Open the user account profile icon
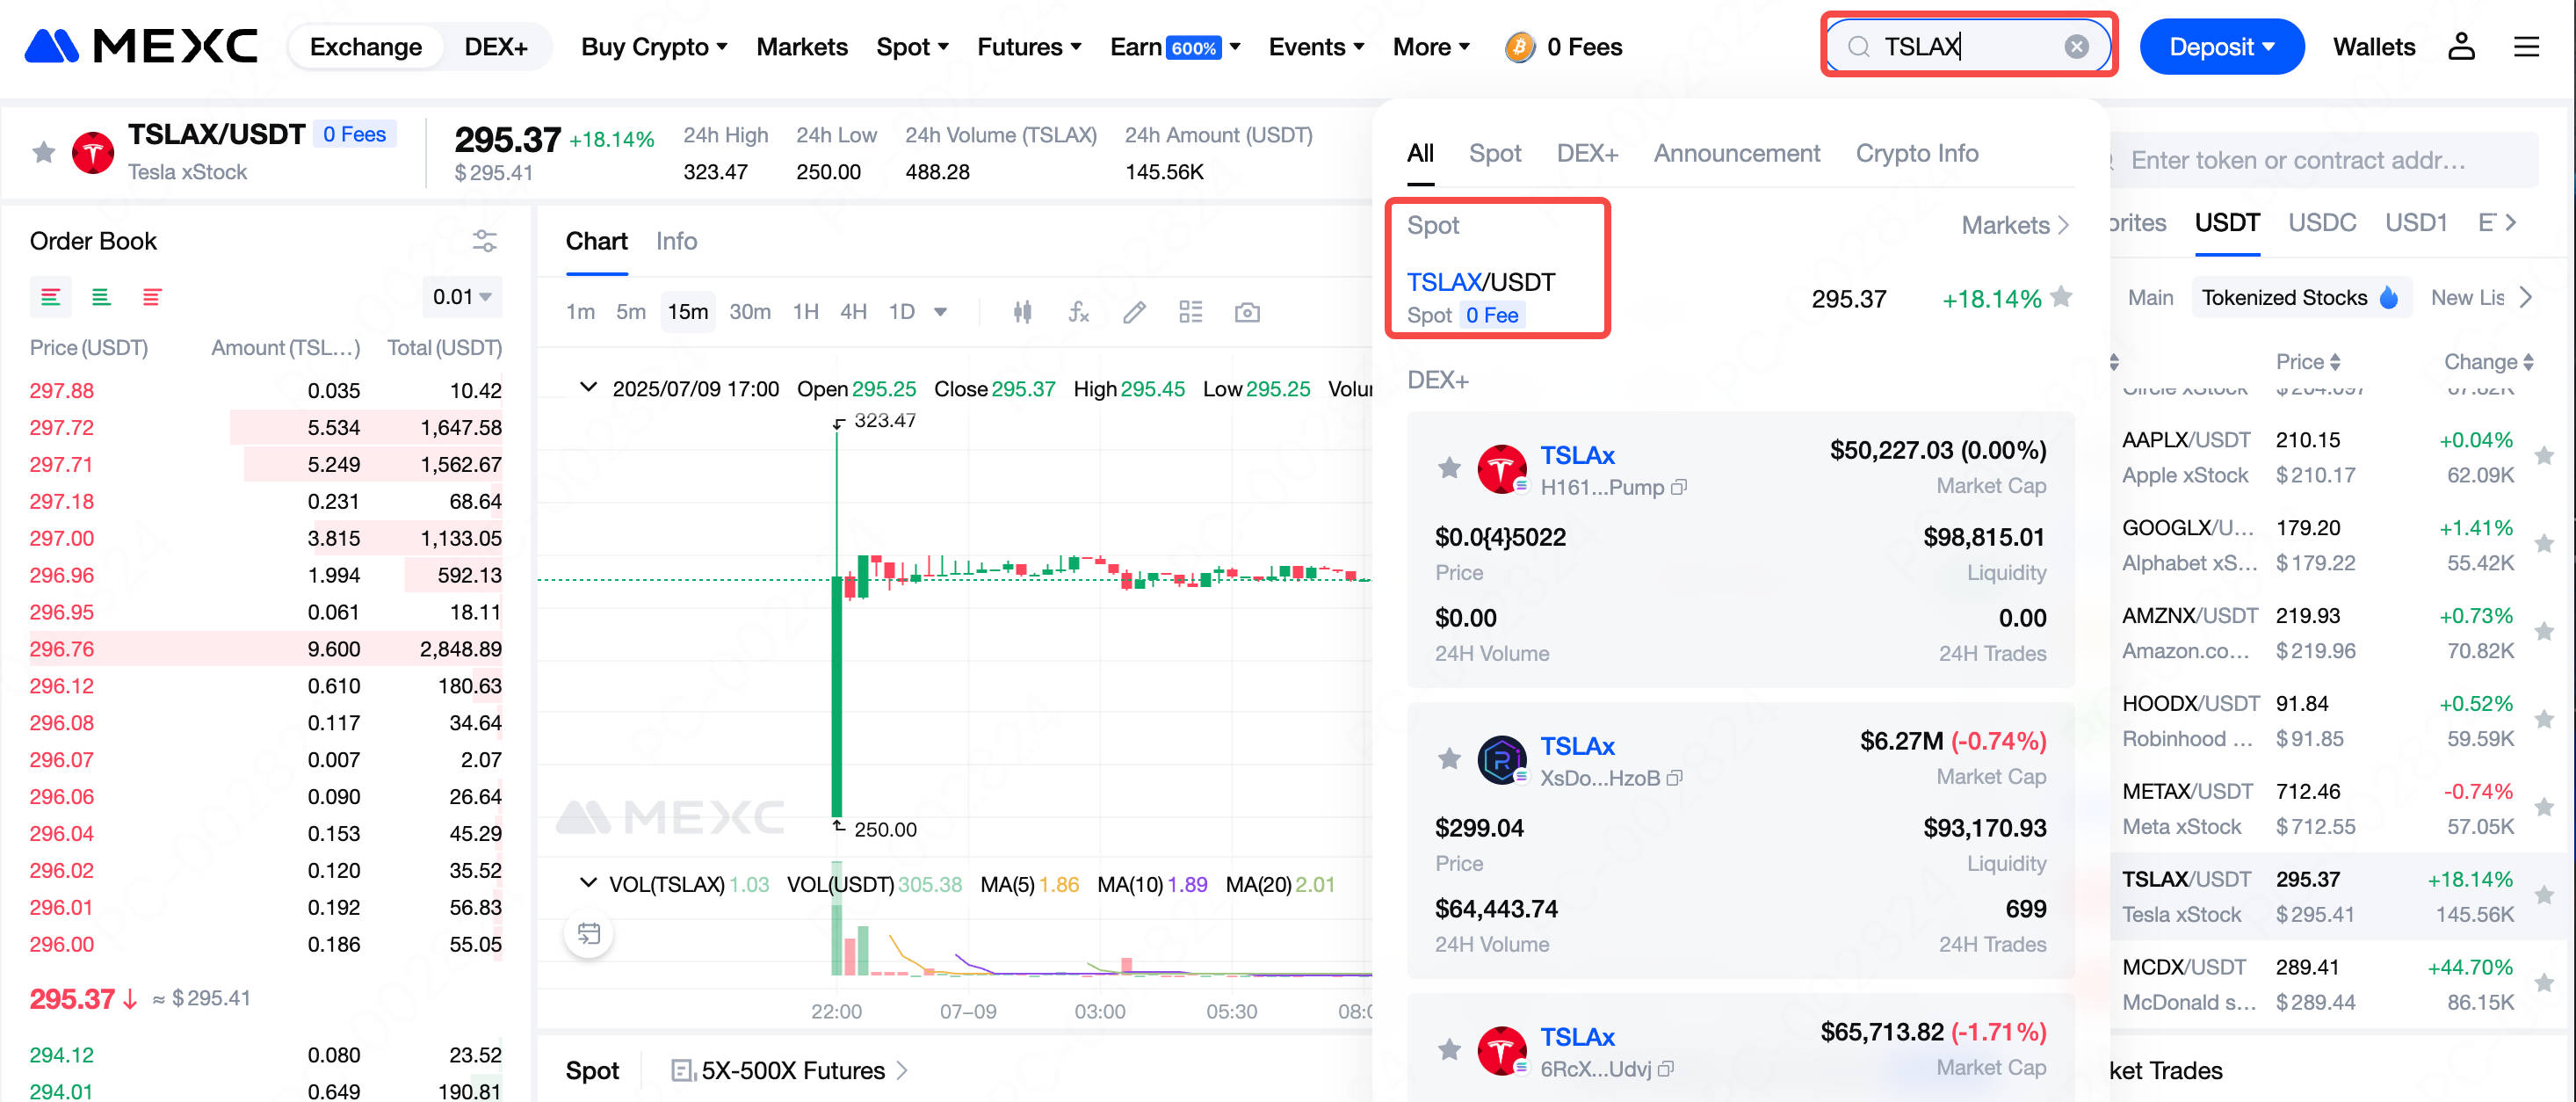Image resolution: width=2576 pixels, height=1102 pixels. point(2460,47)
